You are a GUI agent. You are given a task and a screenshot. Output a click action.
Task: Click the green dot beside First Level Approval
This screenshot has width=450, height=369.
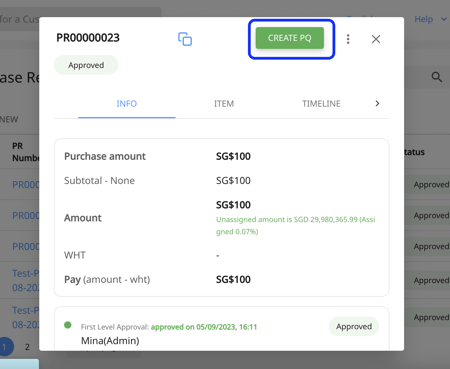point(68,325)
